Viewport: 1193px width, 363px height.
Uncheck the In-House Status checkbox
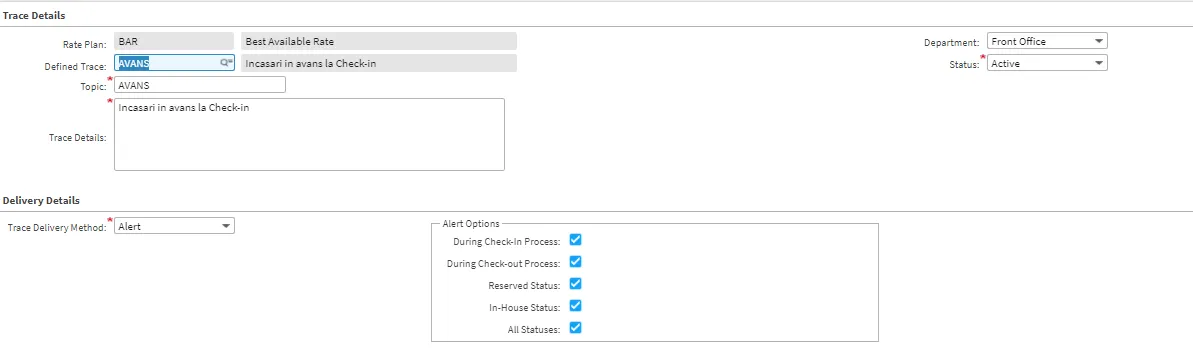(575, 306)
